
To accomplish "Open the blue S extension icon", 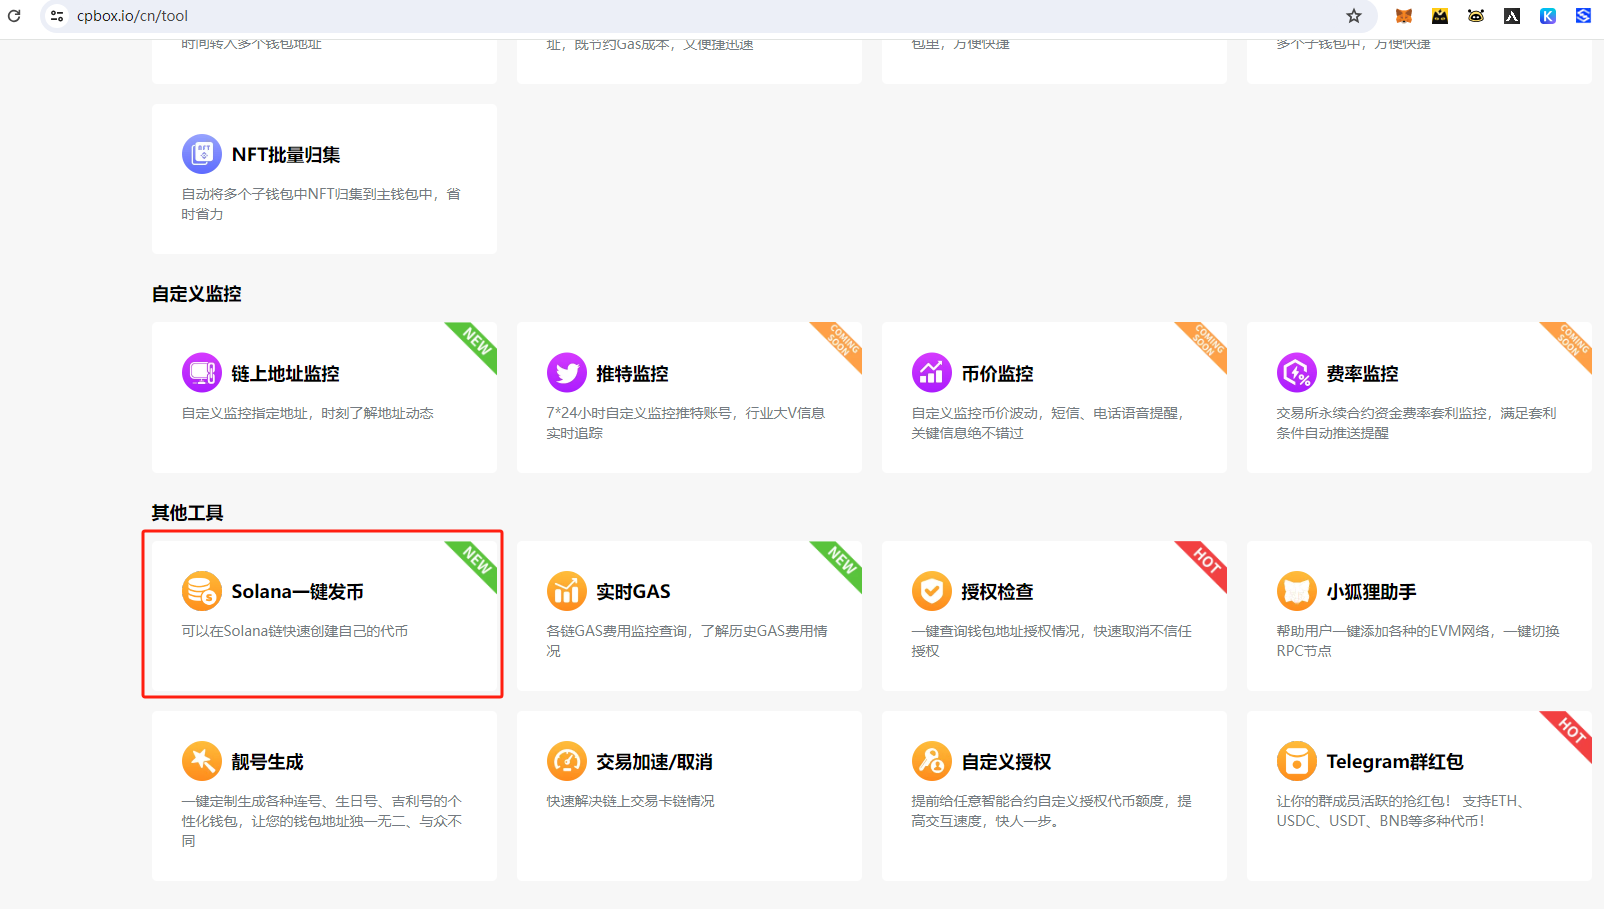I will pyautogui.click(x=1583, y=16).
